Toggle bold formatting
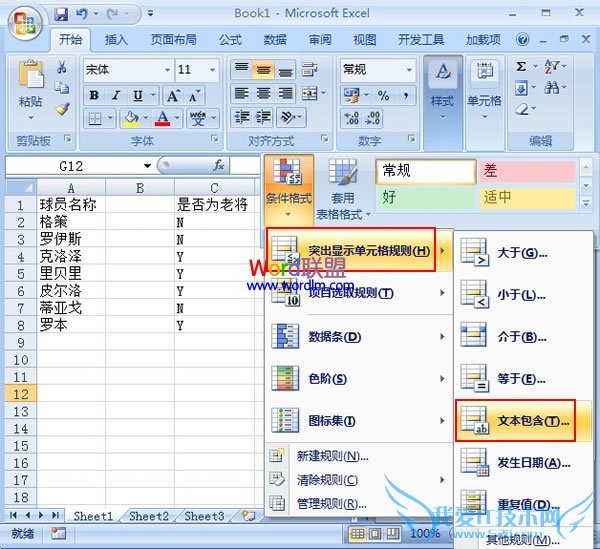 point(94,95)
